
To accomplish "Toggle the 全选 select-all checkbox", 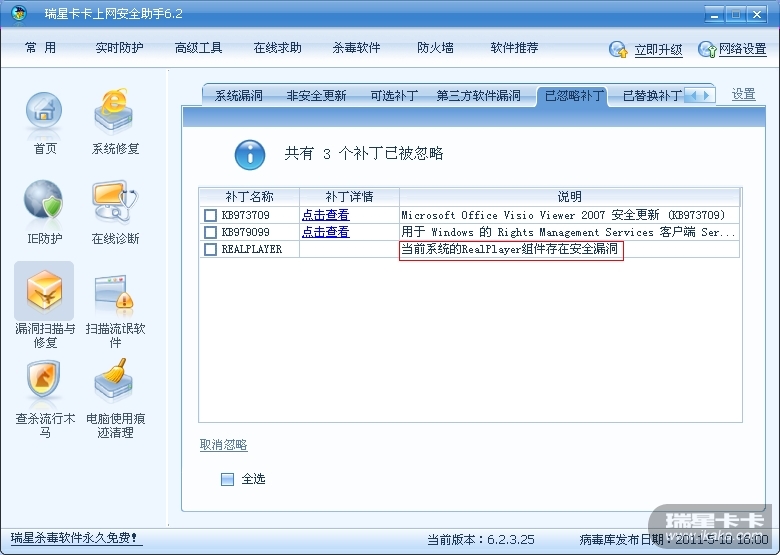I will [x=227, y=479].
